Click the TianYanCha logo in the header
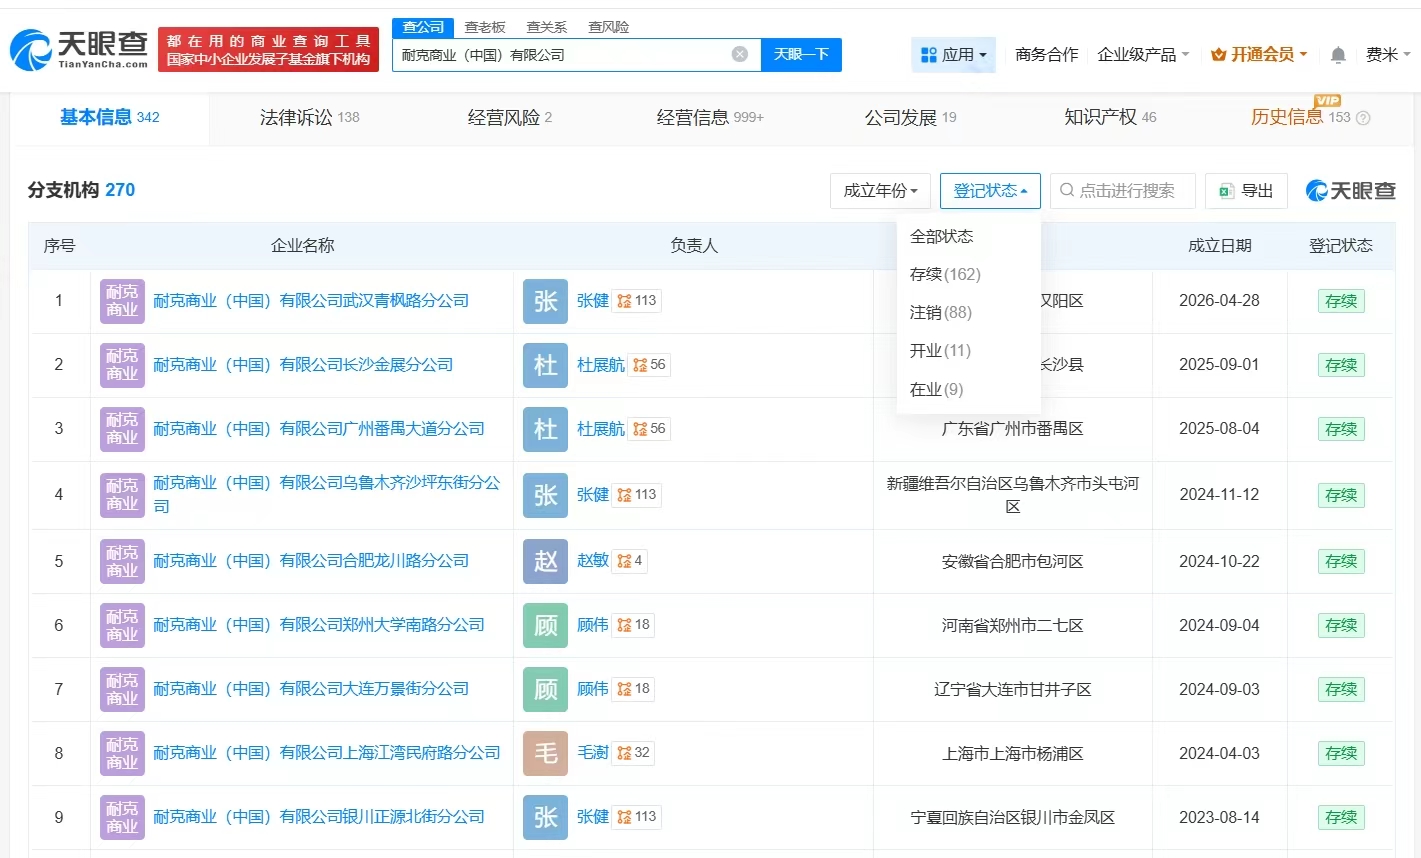 (x=79, y=49)
